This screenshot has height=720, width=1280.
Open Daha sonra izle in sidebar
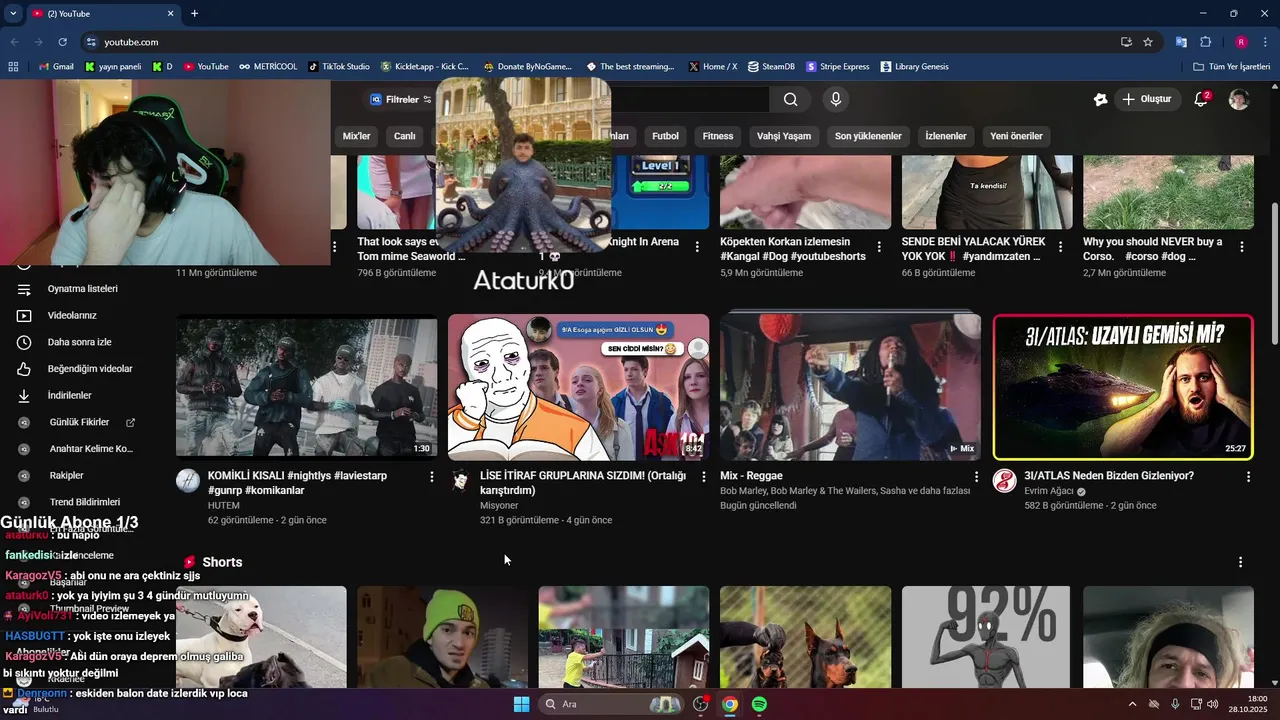pyautogui.click(x=80, y=342)
